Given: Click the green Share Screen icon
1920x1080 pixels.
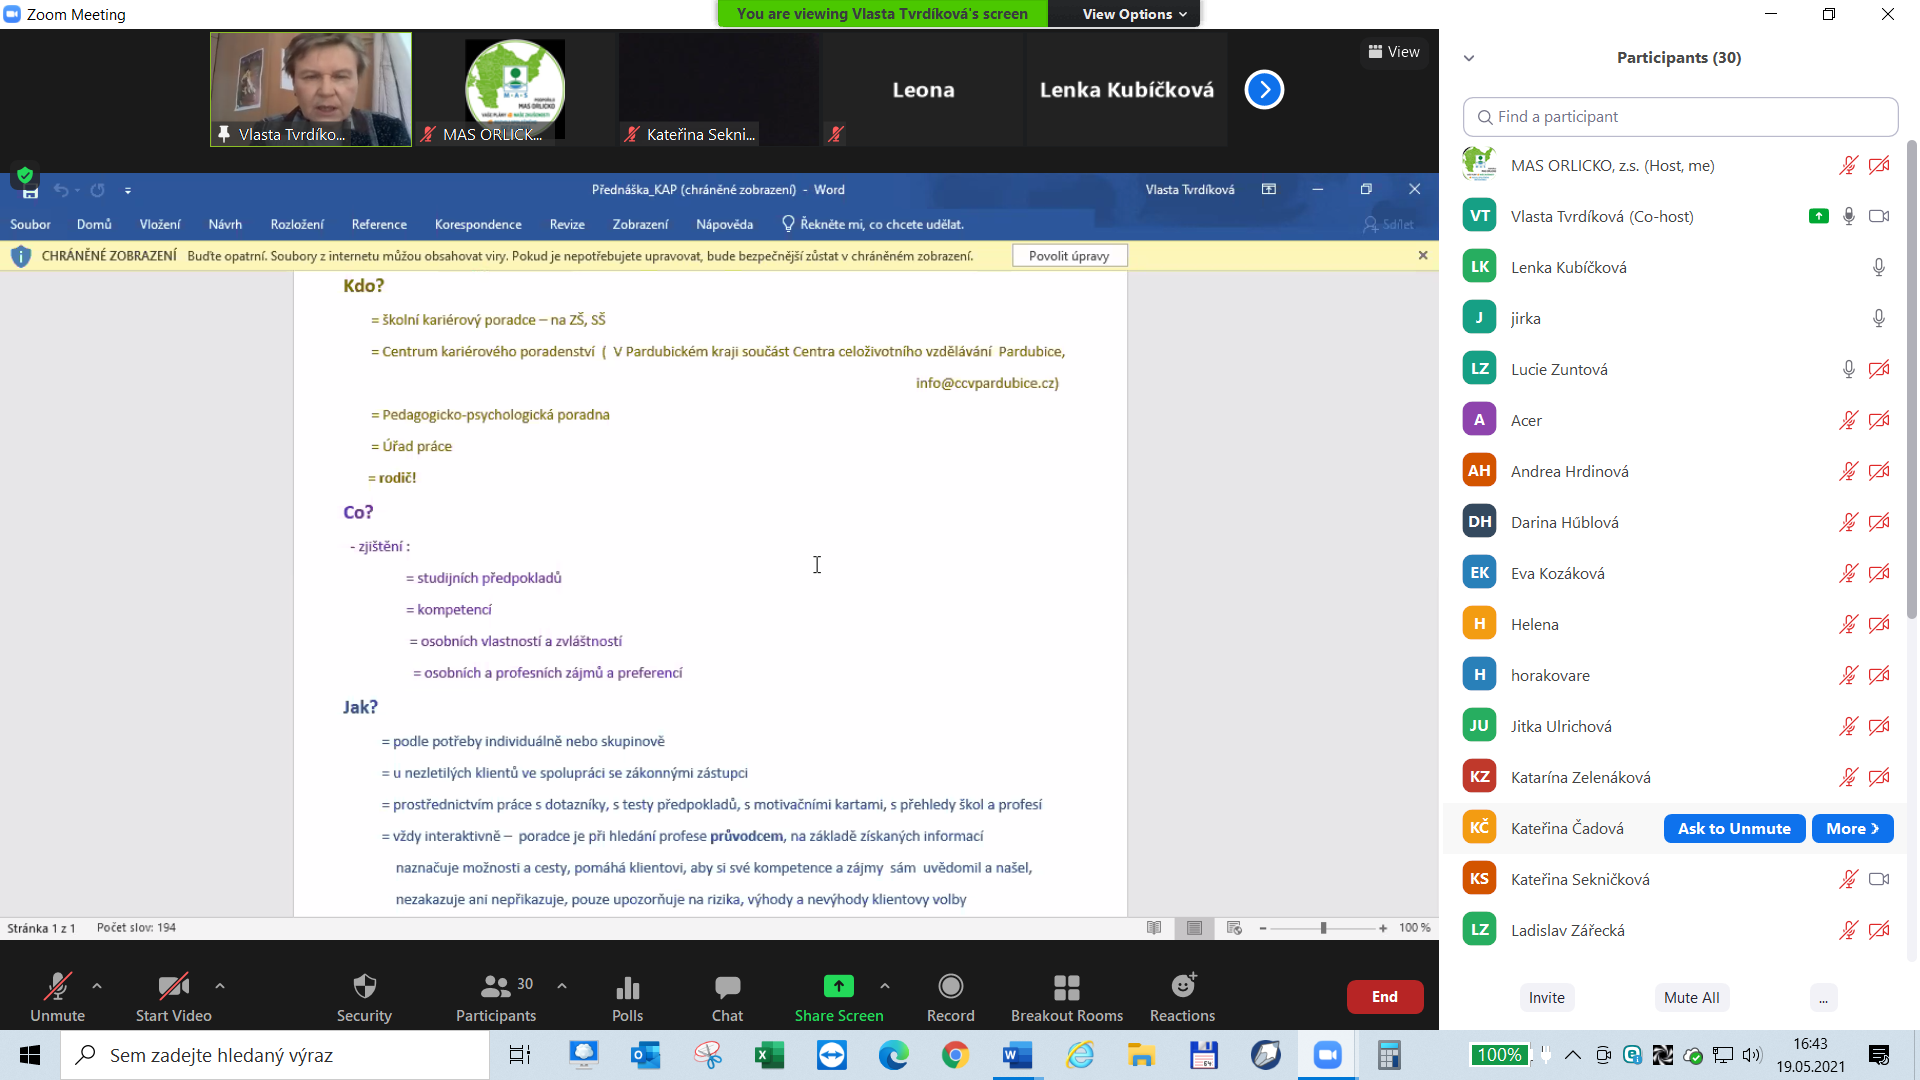Looking at the screenshot, I should 838,986.
